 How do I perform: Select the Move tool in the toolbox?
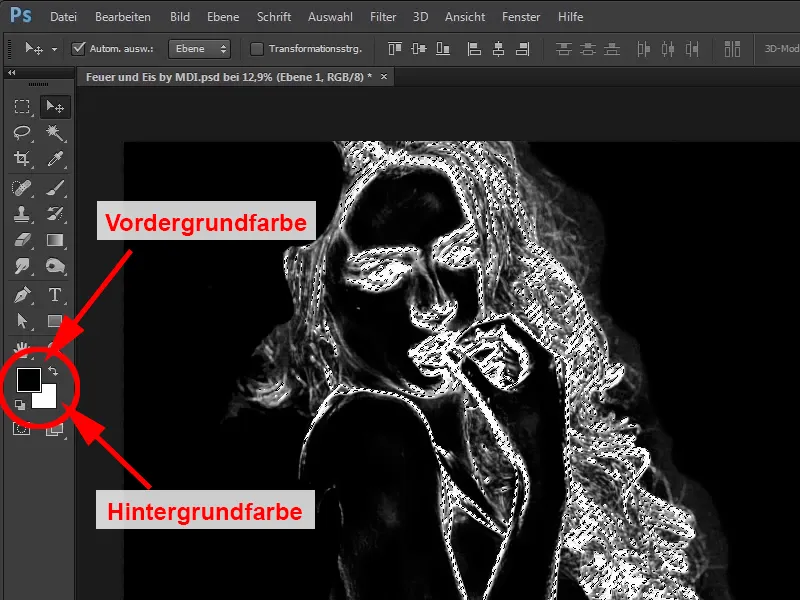(x=55, y=107)
